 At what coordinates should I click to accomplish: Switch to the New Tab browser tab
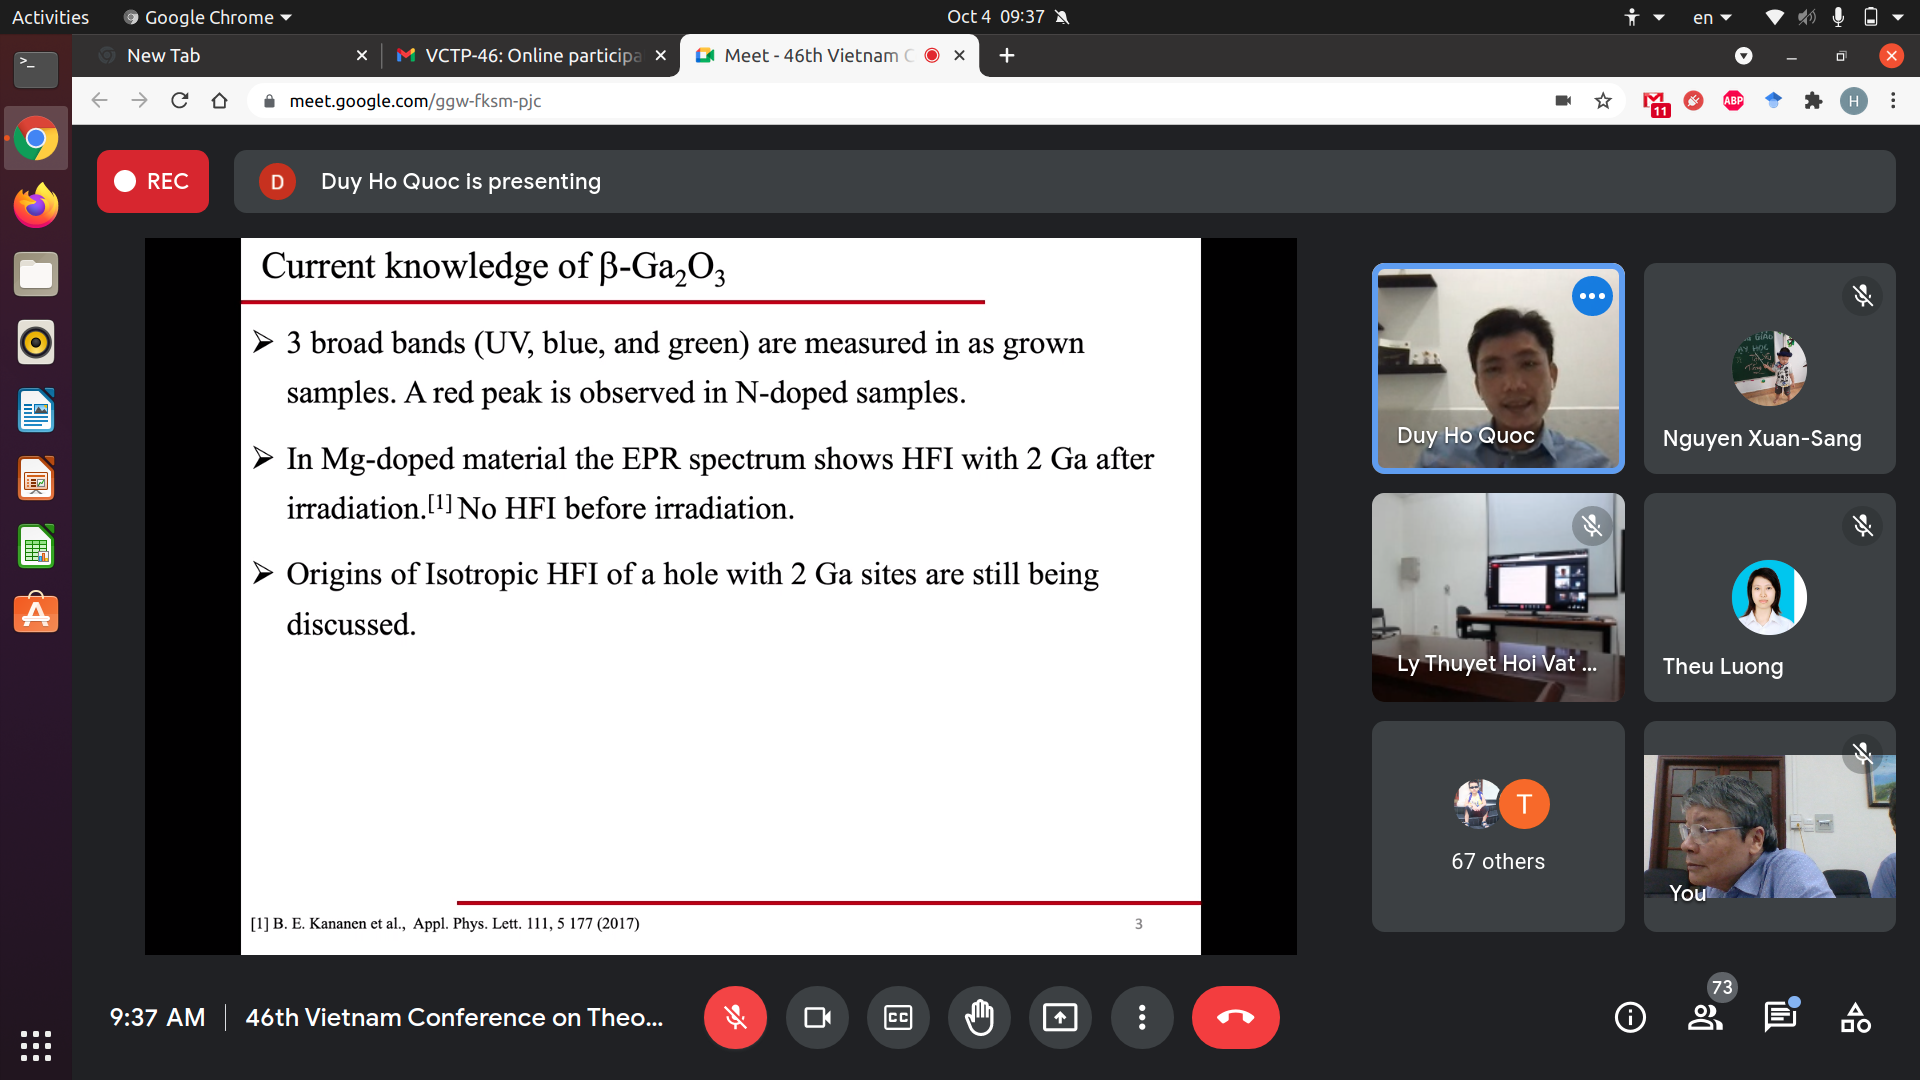click(230, 56)
